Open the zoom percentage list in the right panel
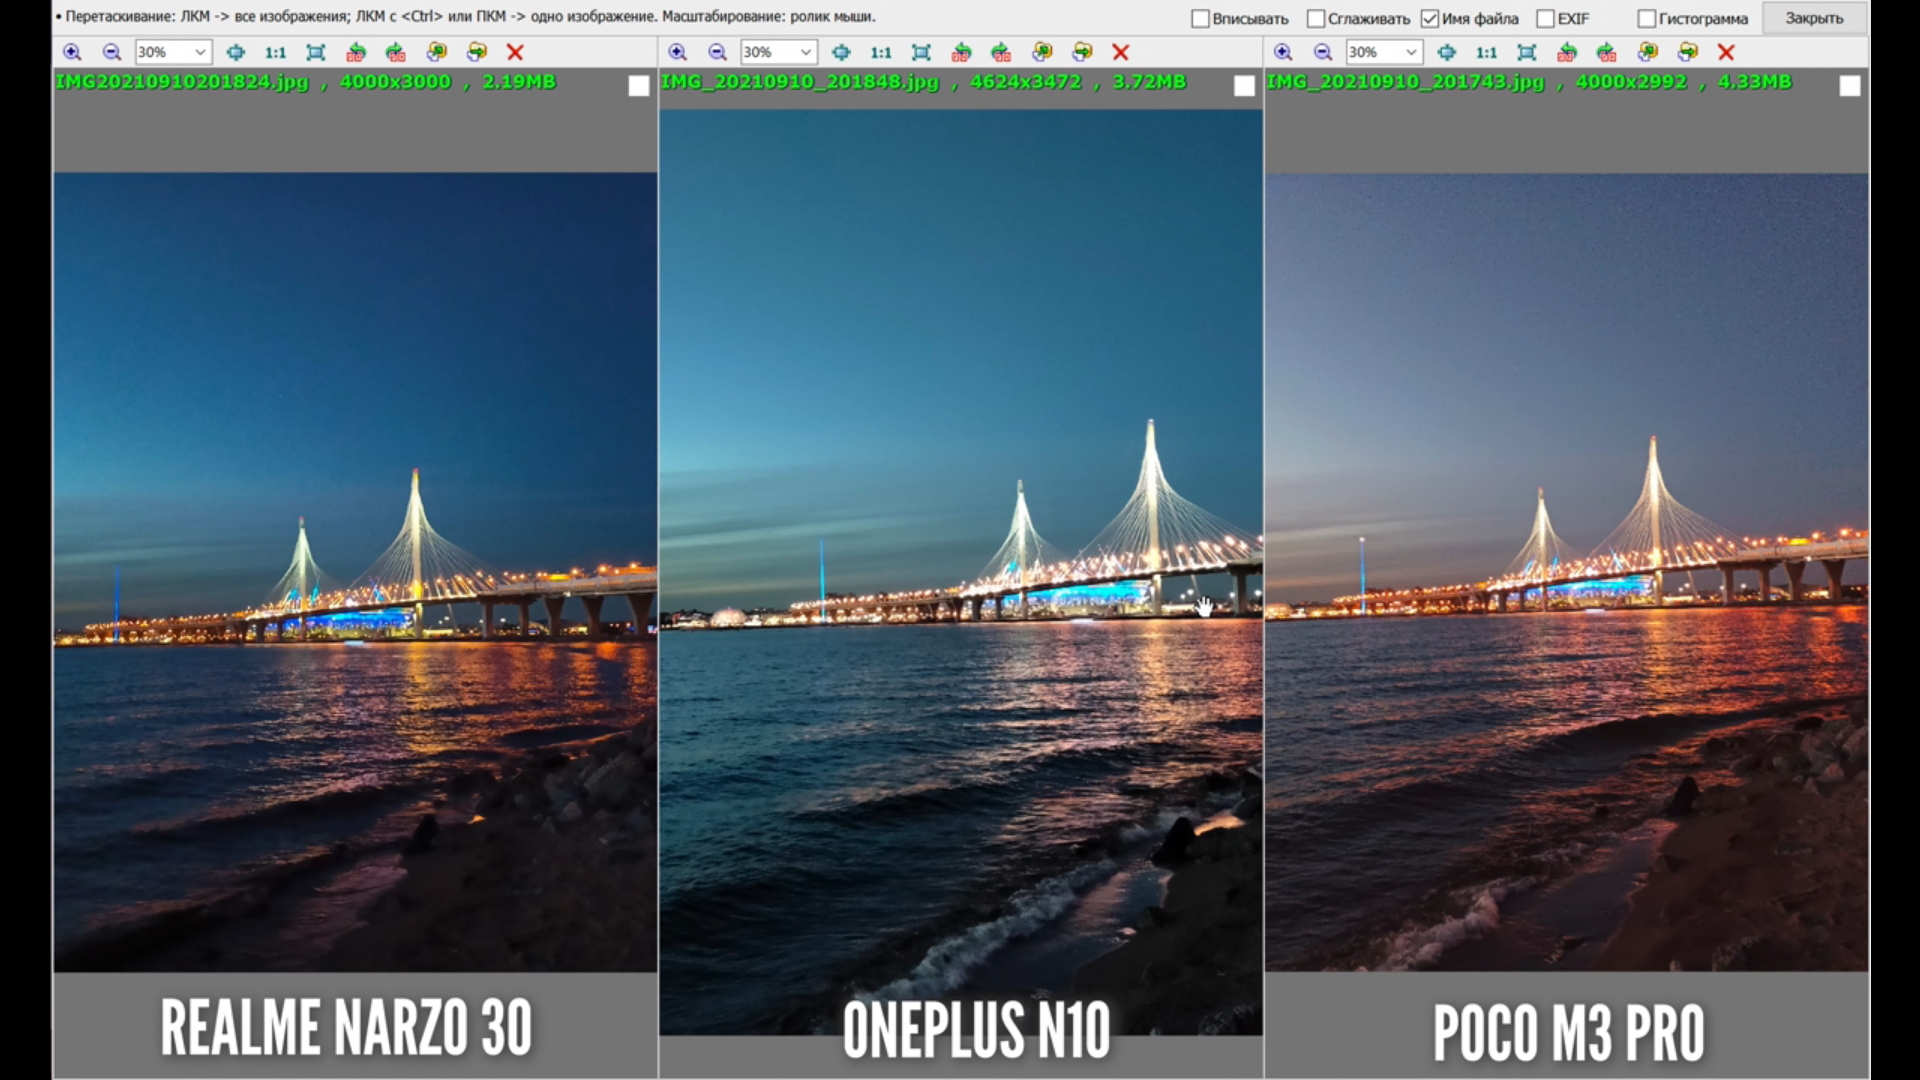 pos(1410,52)
